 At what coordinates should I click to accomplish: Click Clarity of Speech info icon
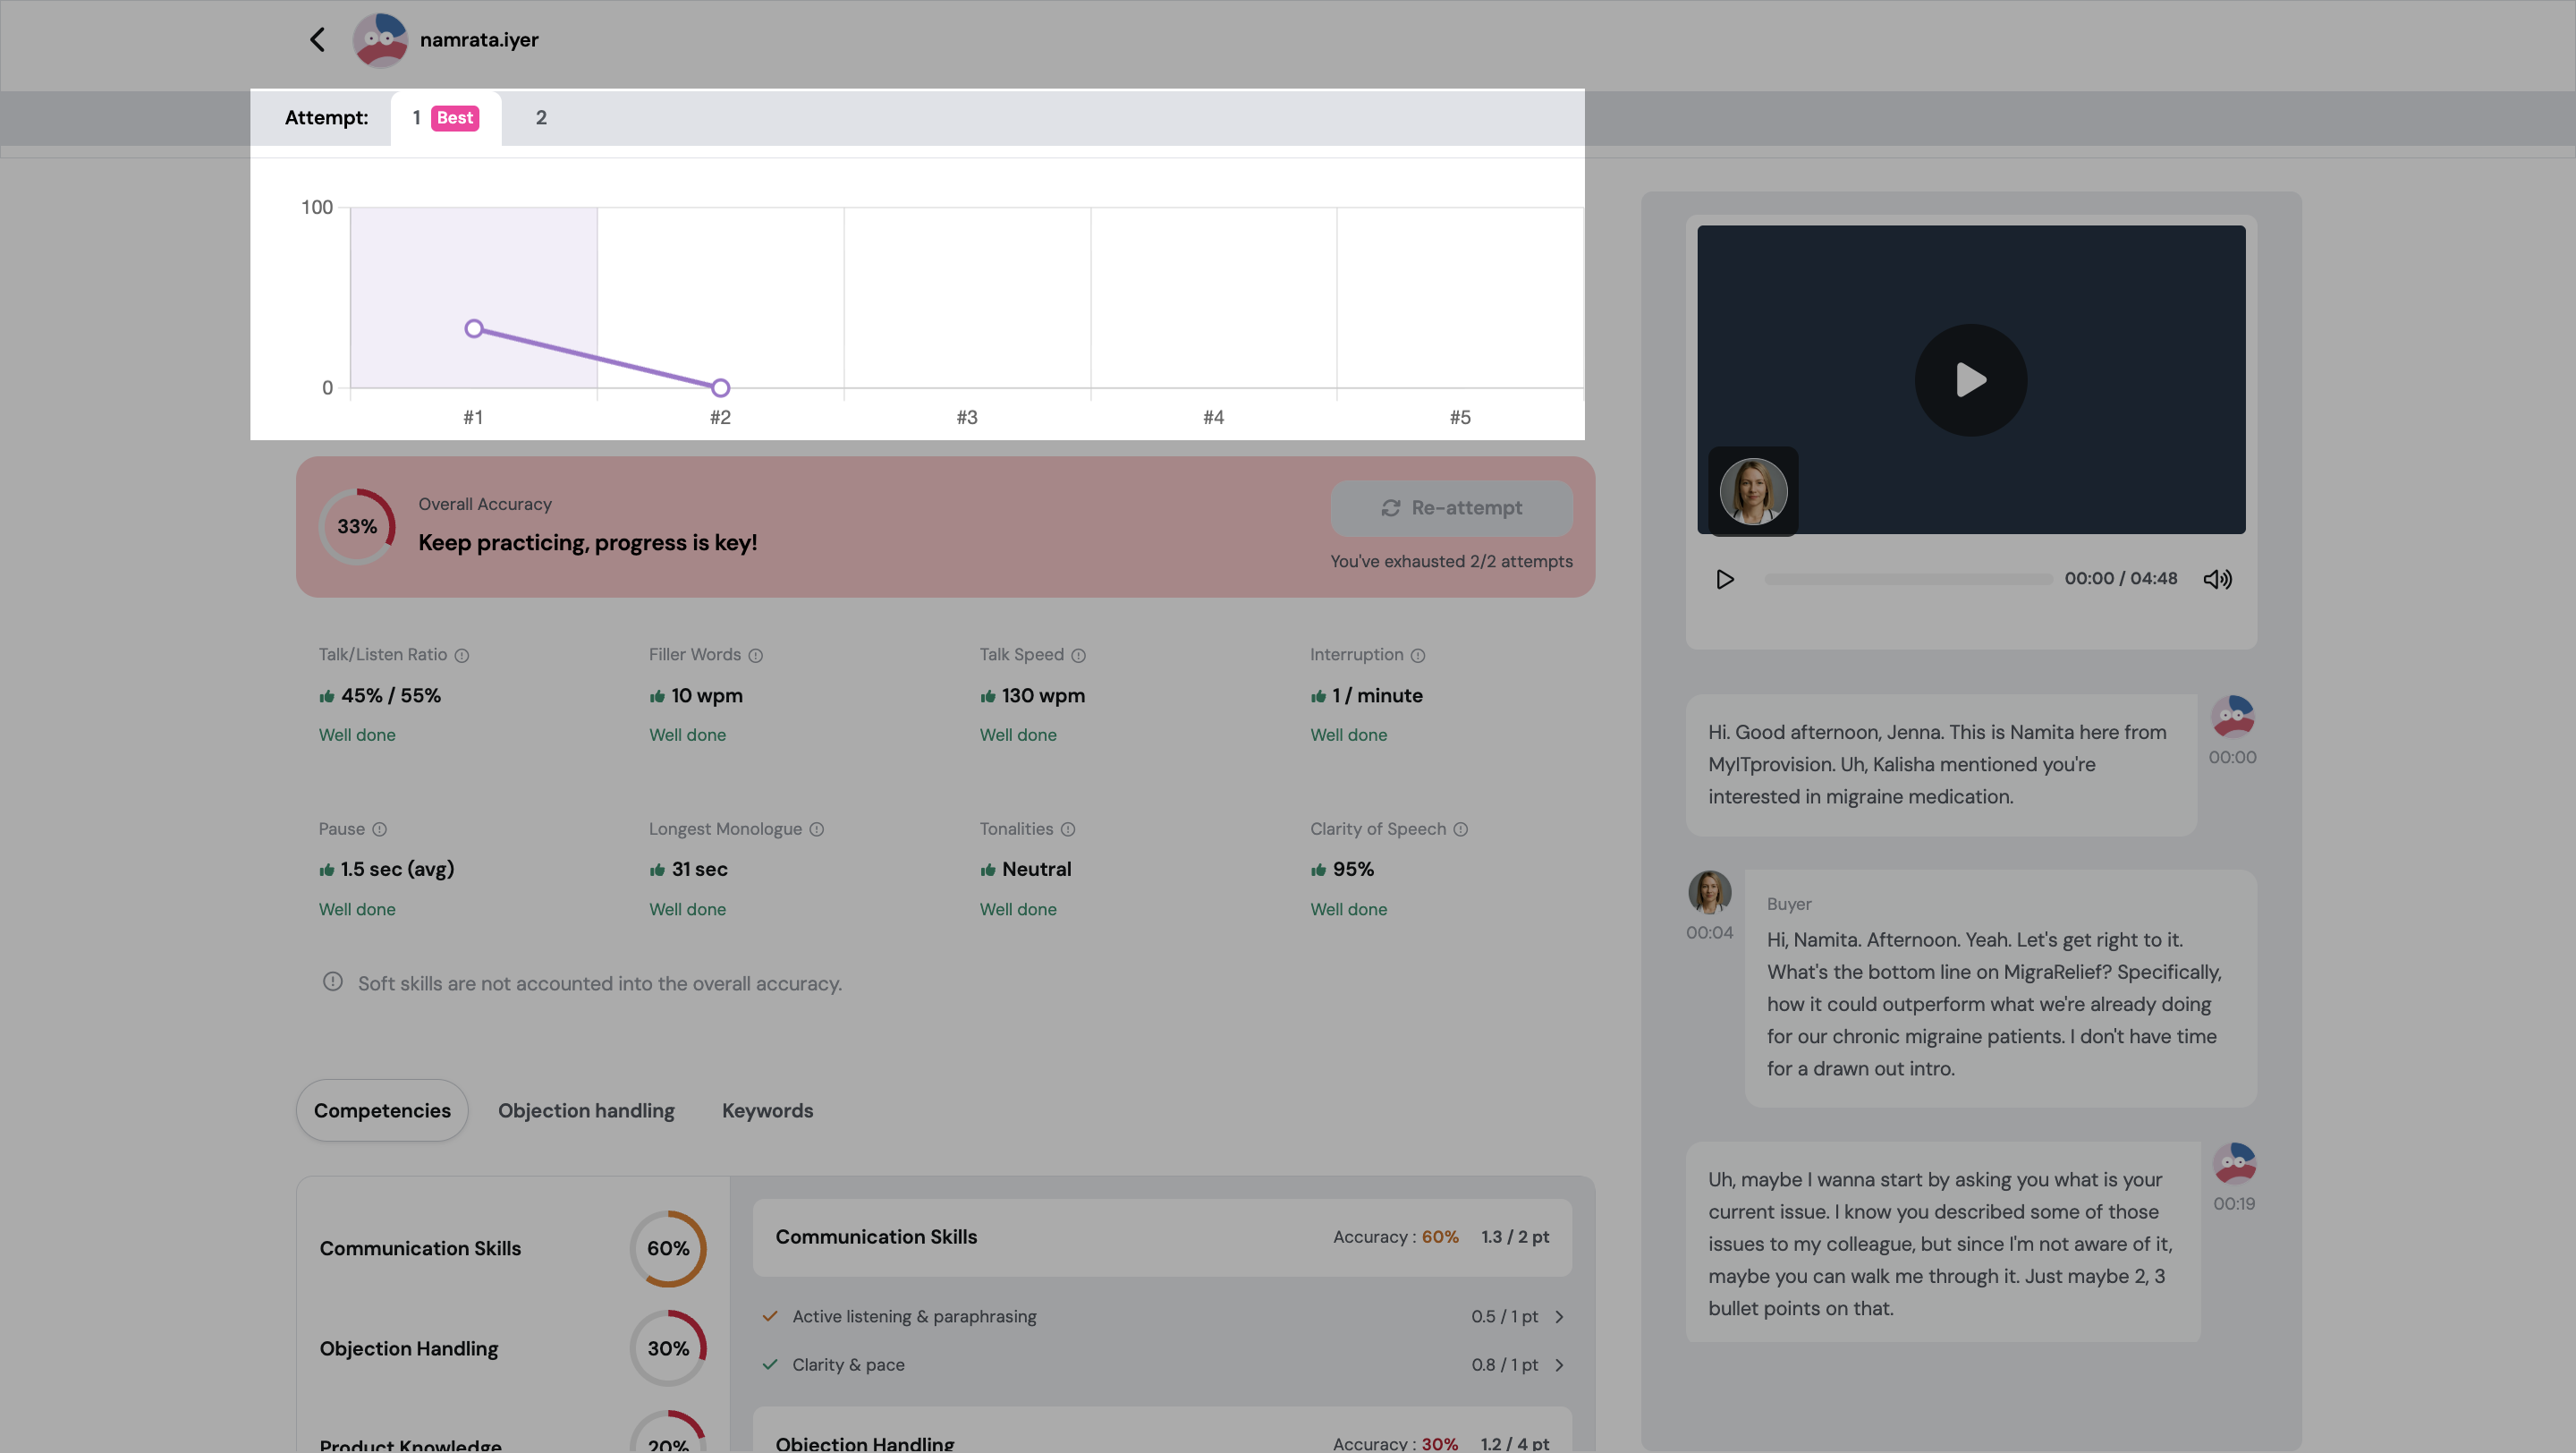click(1460, 830)
